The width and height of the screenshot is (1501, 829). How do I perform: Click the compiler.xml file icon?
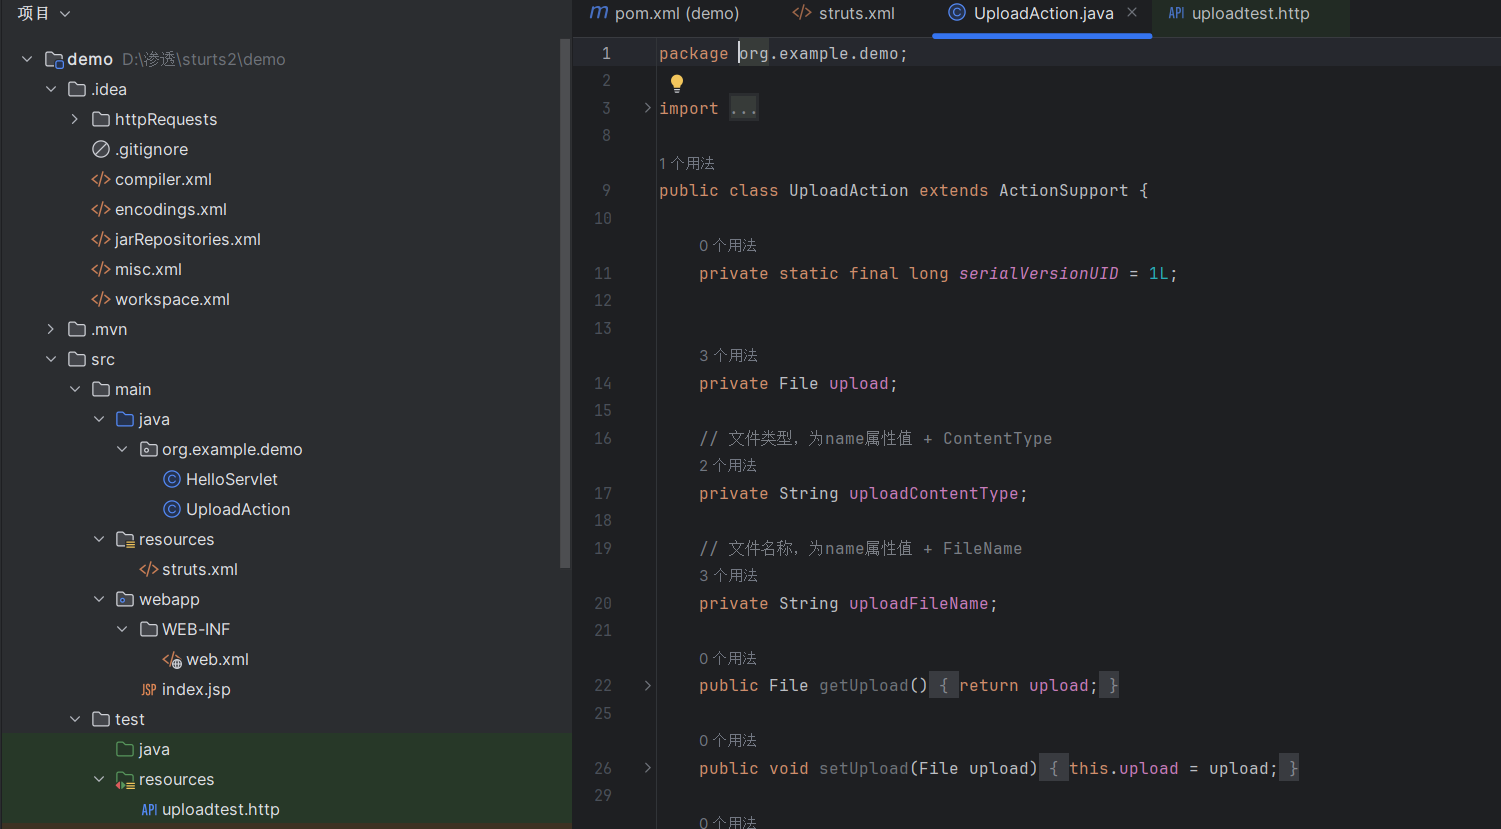(x=100, y=179)
